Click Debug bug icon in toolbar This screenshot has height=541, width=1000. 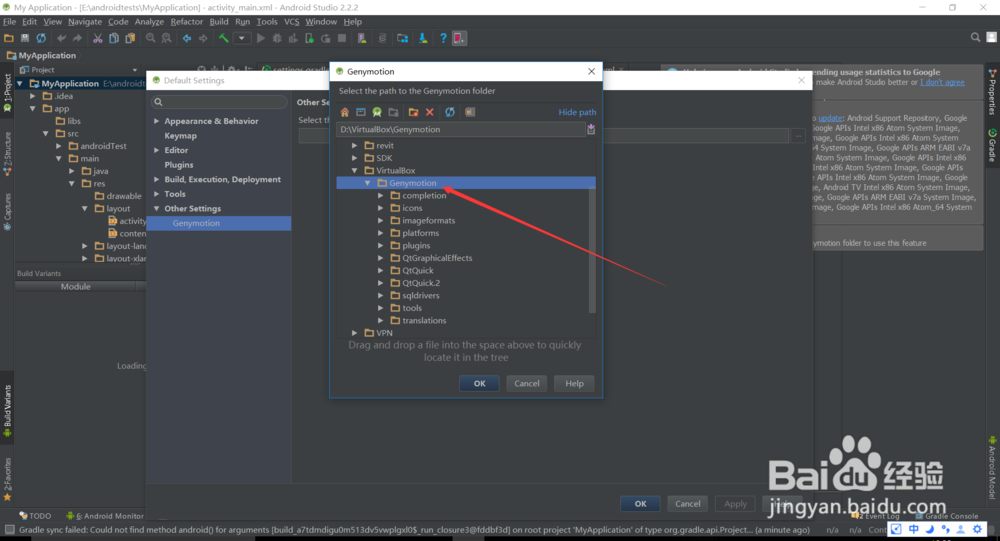(x=277, y=38)
